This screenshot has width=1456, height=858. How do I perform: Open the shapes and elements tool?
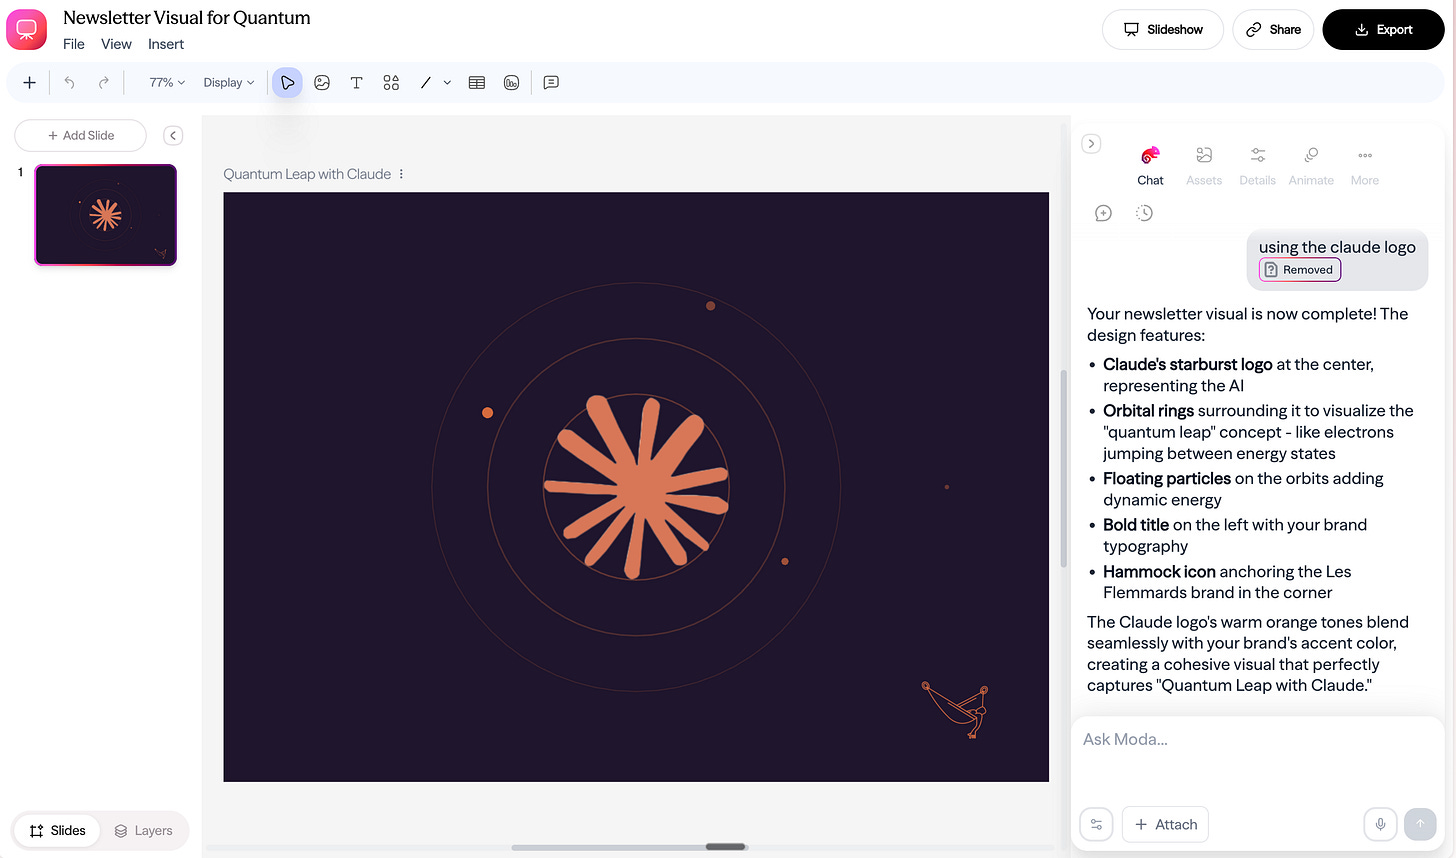[x=391, y=83]
